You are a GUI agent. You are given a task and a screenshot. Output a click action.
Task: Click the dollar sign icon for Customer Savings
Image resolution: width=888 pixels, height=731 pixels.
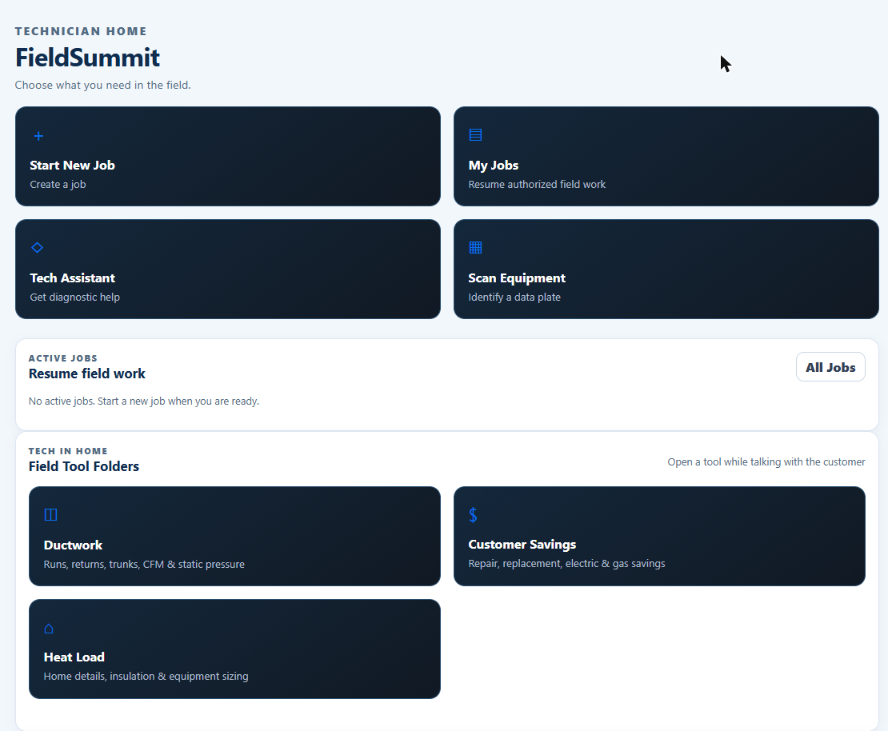coord(473,515)
